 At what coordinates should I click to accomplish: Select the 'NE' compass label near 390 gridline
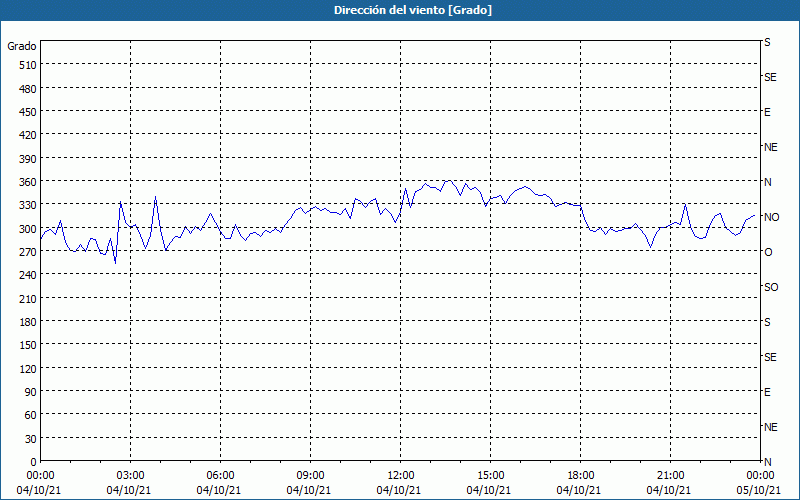pyautogui.click(x=771, y=147)
